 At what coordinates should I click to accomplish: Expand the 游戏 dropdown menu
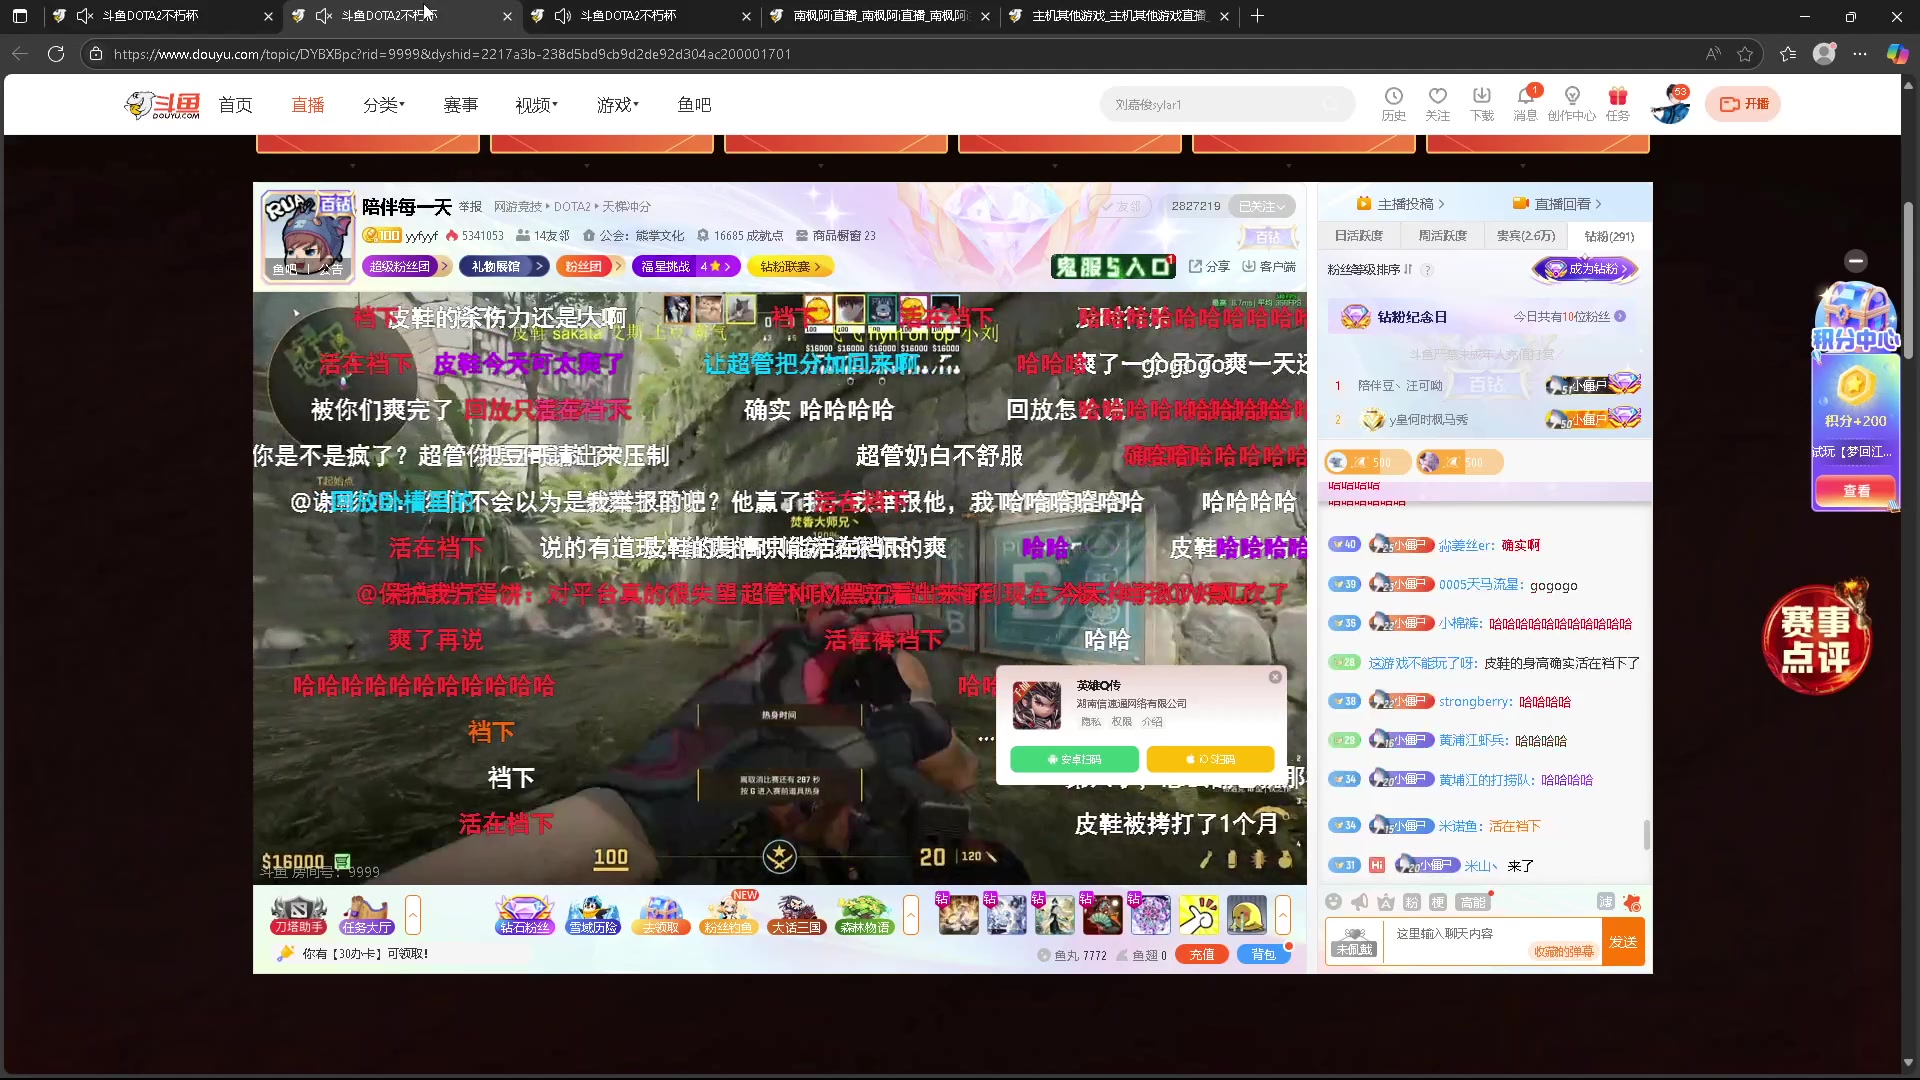tap(618, 105)
